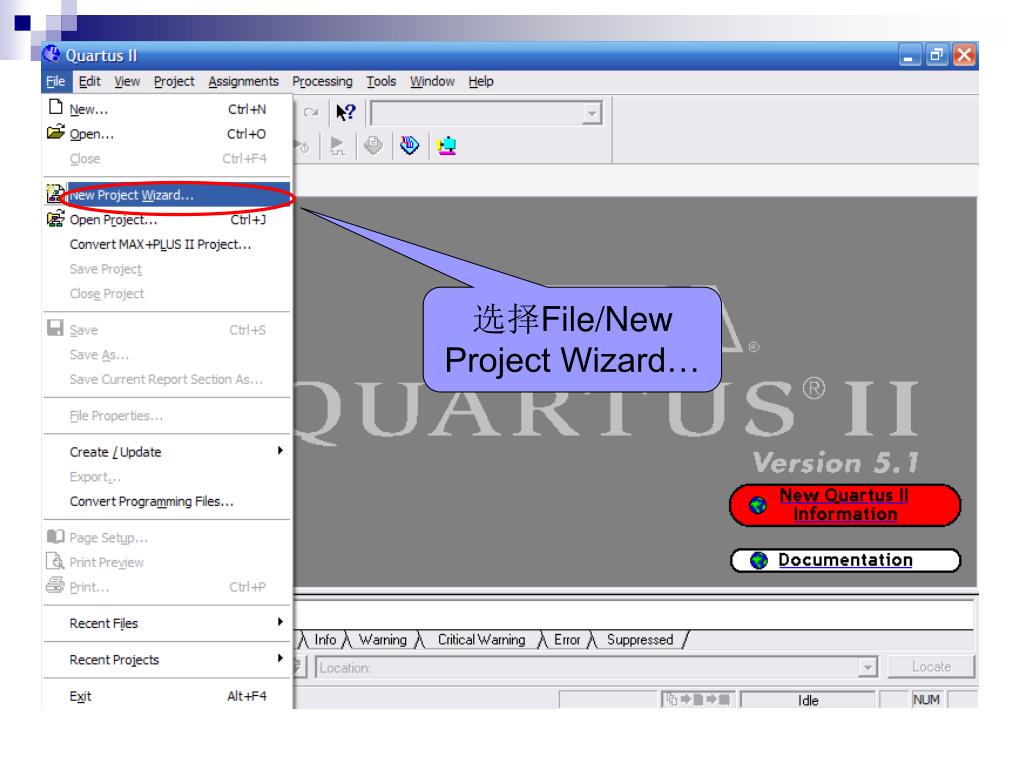Open the Help menu
Viewport: 1024px width, 768px height.
481,81
